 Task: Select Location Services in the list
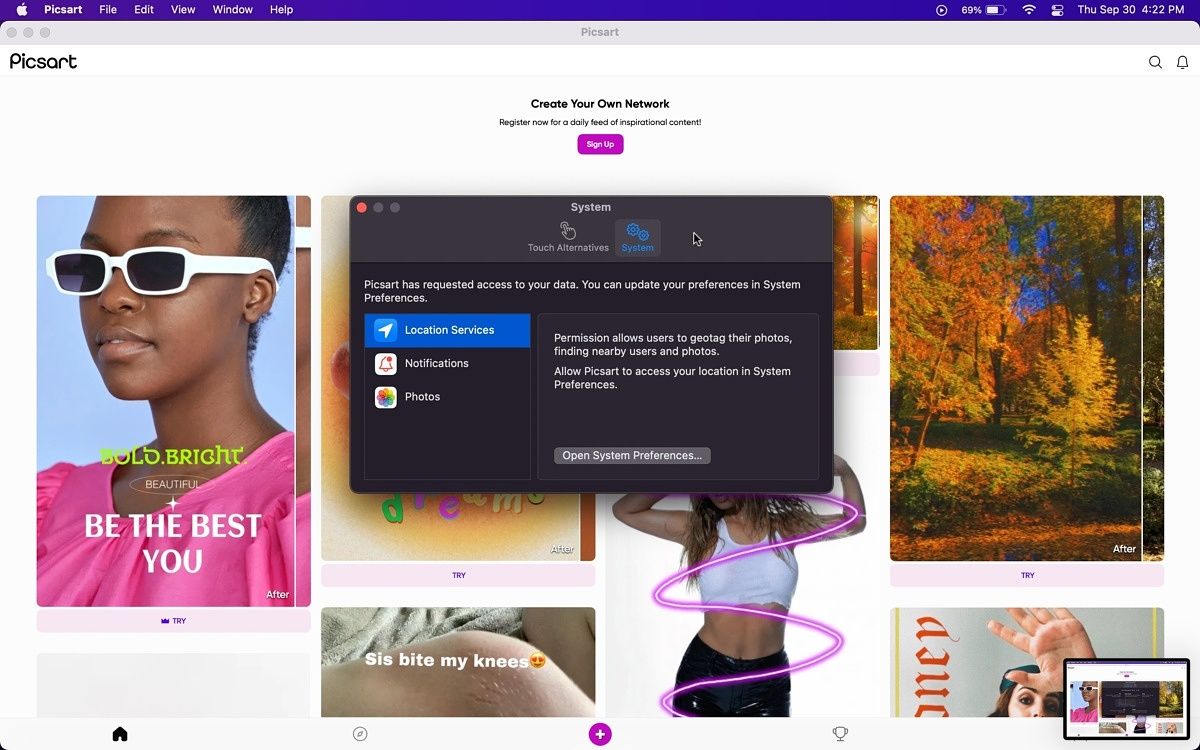447,330
